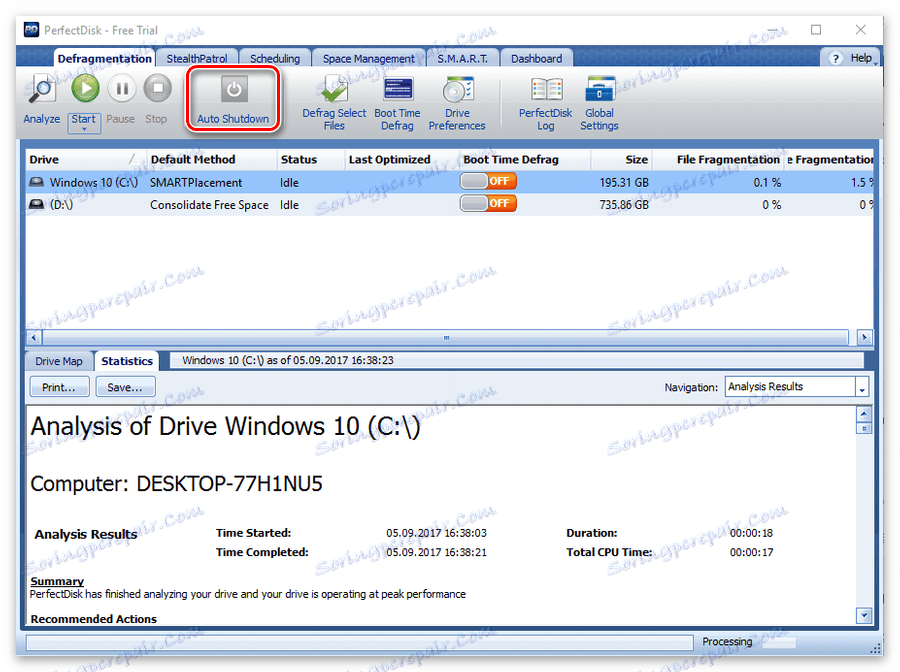Click the Windows 10 (C:\) drive icon
Screen dimensions: 900x672
pyautogui.click(x=37, y=182)
